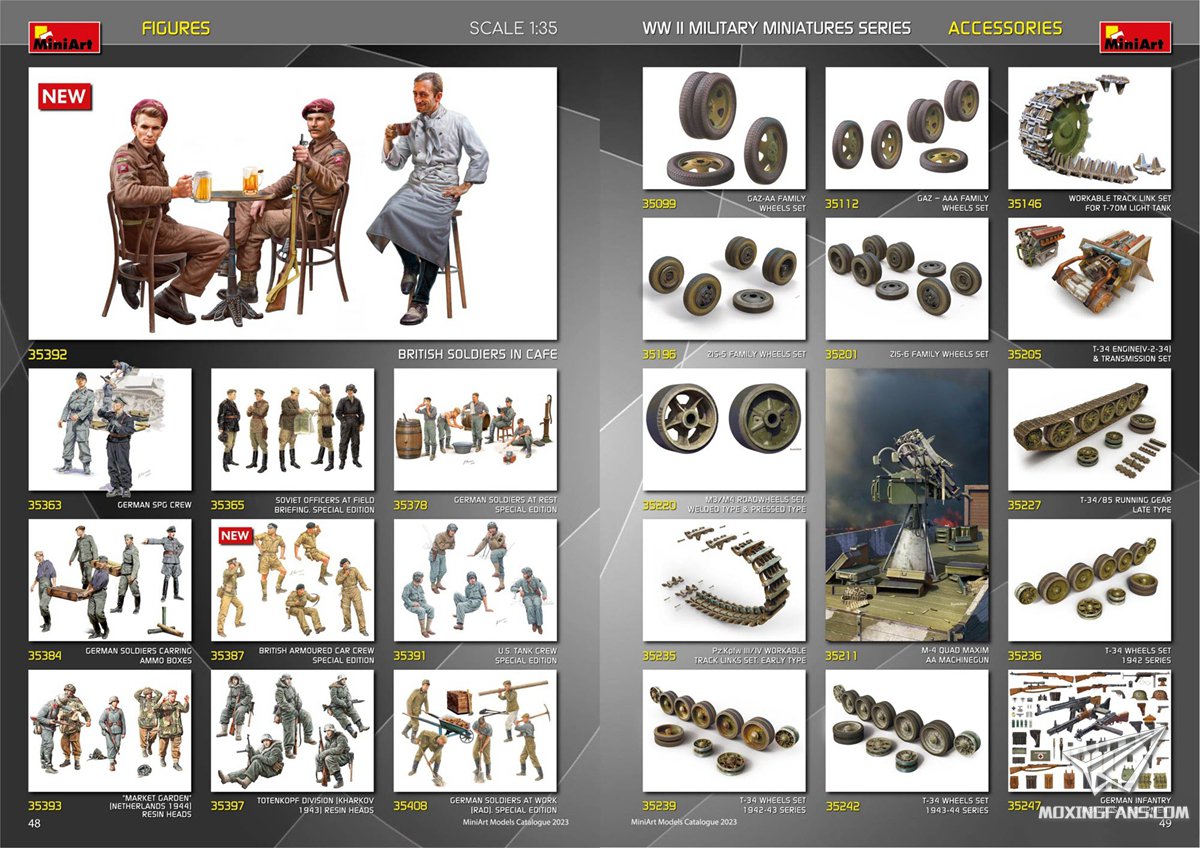1200x848 pixels.
Task: Click the WW II MILITARY MINIATURES SERIES heading
Action: click(x=776, y=28)
